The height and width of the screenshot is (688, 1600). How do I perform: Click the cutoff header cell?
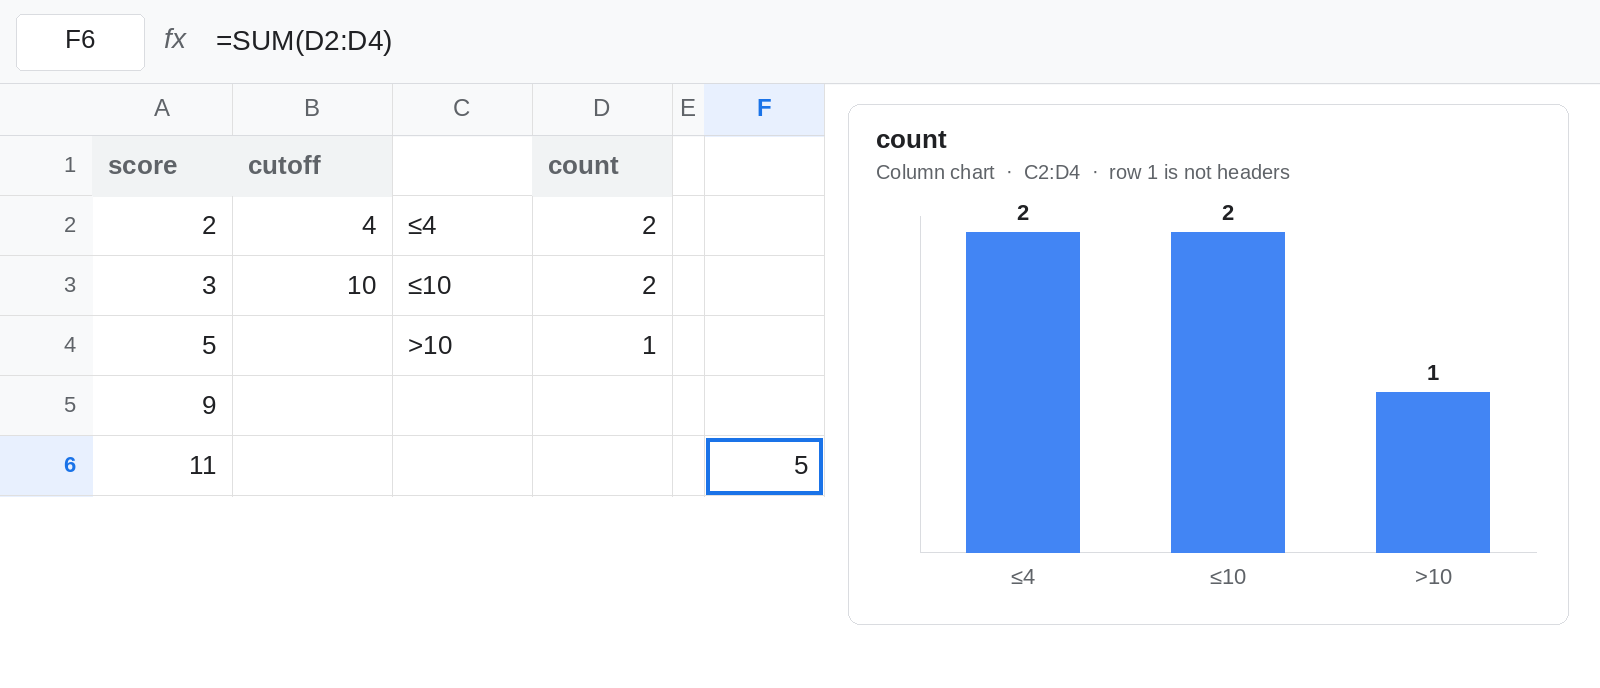tap(312, 165)
